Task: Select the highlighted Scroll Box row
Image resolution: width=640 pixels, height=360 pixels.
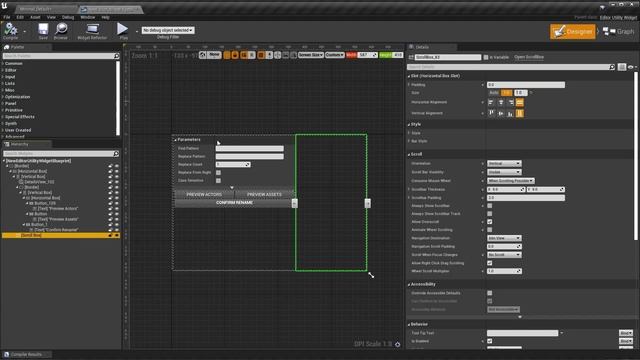Action: coord(61,236)
